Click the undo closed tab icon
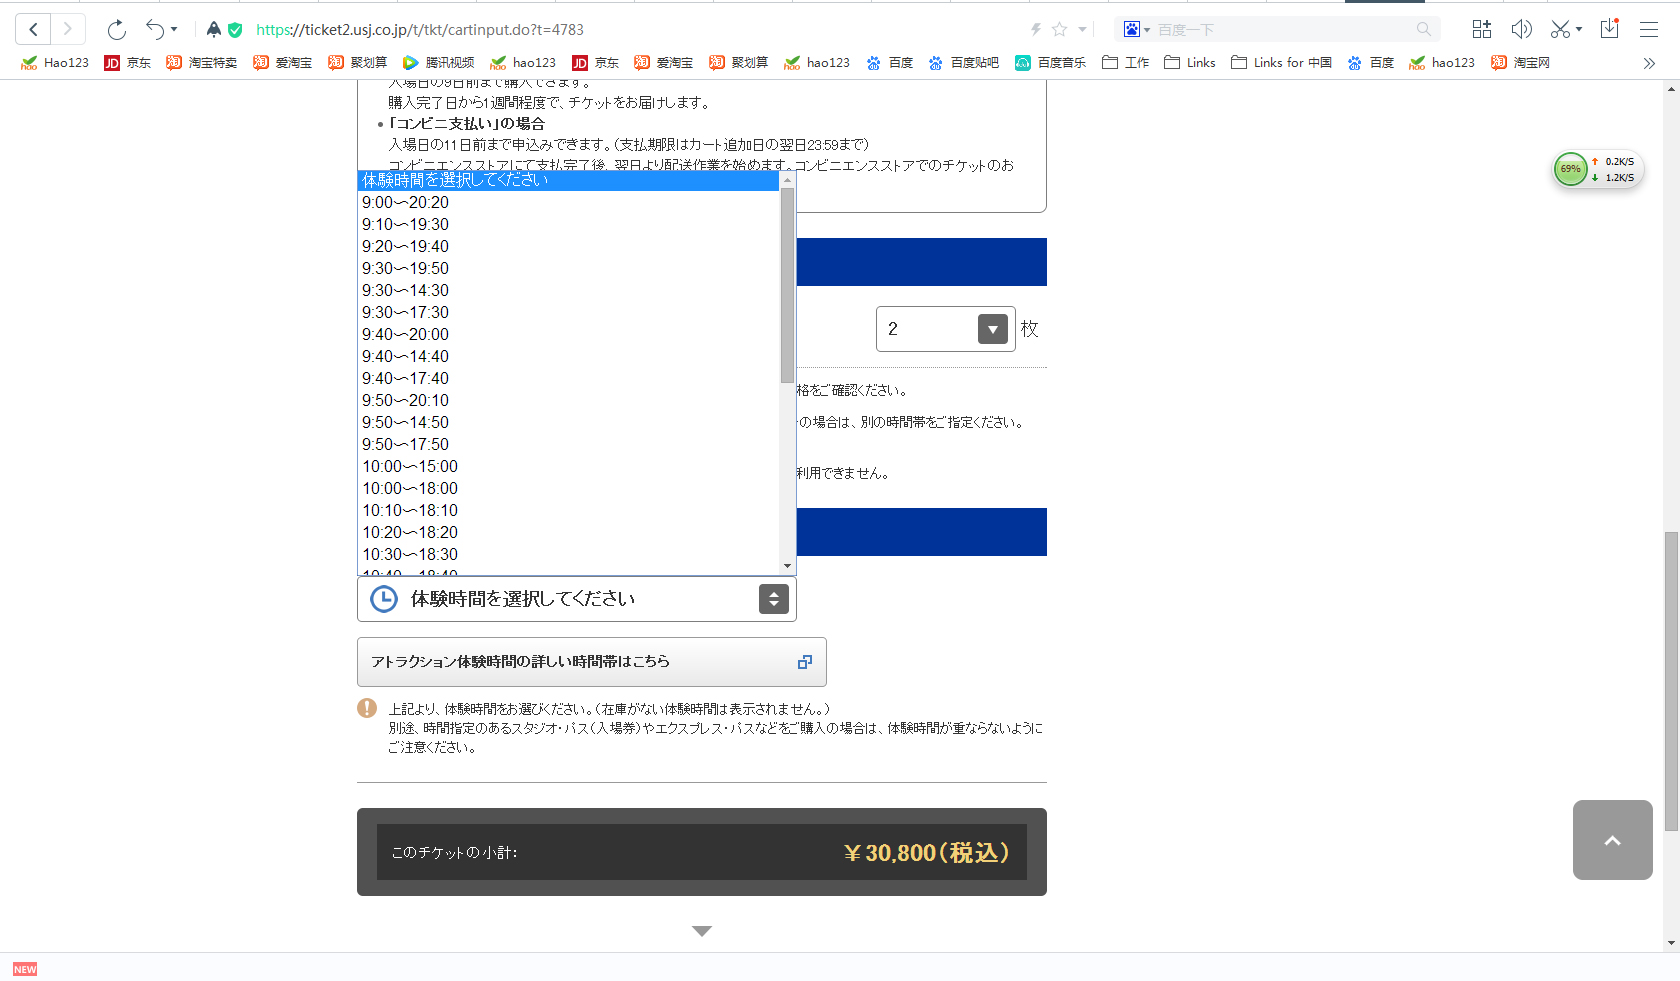Screen dimensions: 1680x981 point(155,29)
